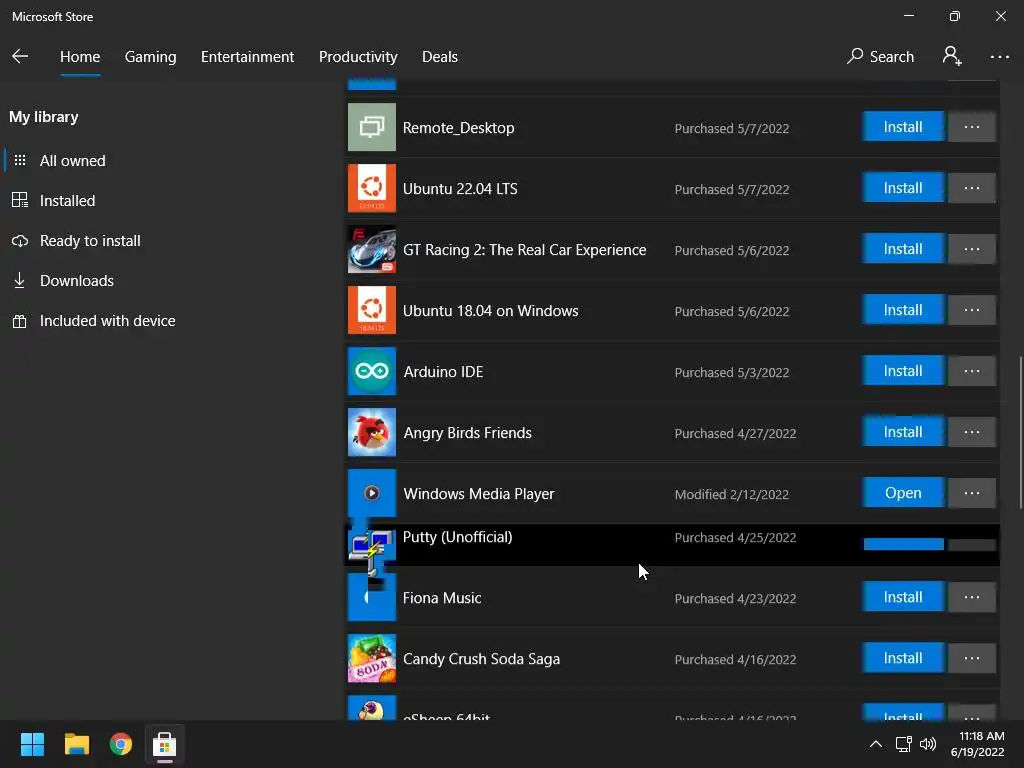Switch to the Productivity tab
The height and width of the screenshot is (768, 1024).
point(358,57)
